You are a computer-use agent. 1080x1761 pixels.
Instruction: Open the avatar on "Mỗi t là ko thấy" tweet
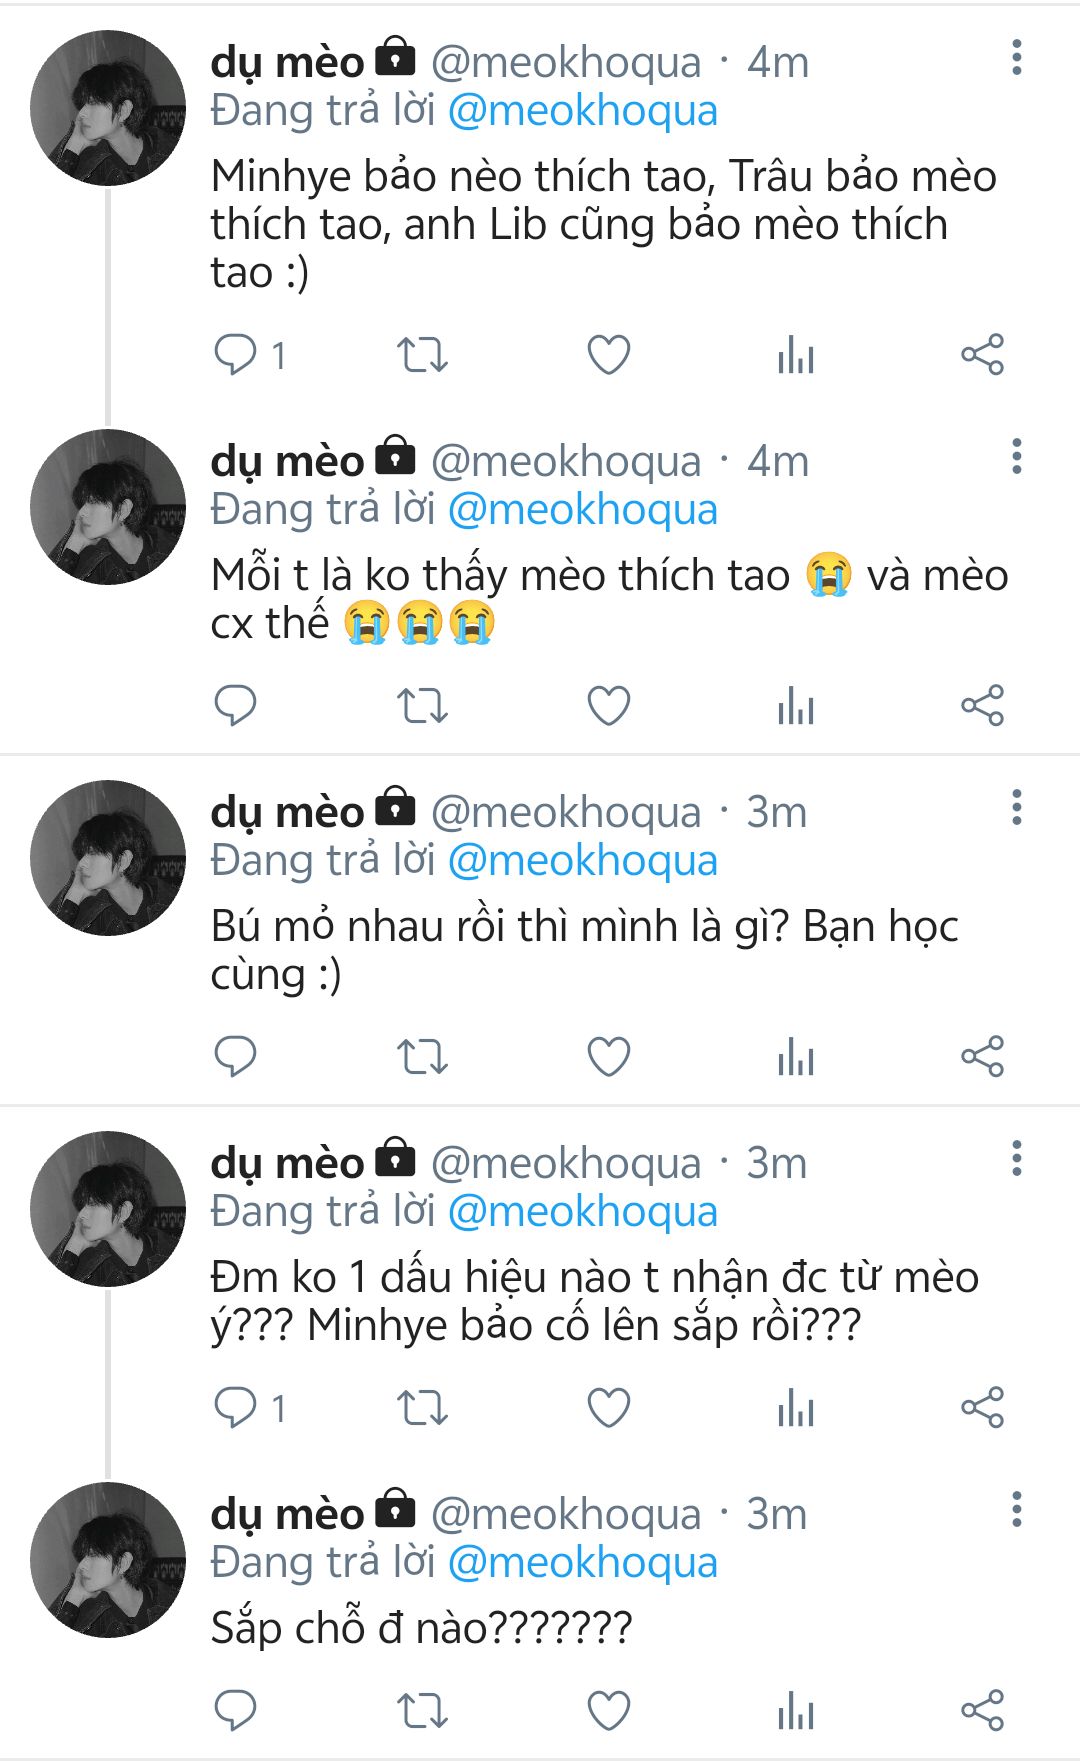(108, 507)
